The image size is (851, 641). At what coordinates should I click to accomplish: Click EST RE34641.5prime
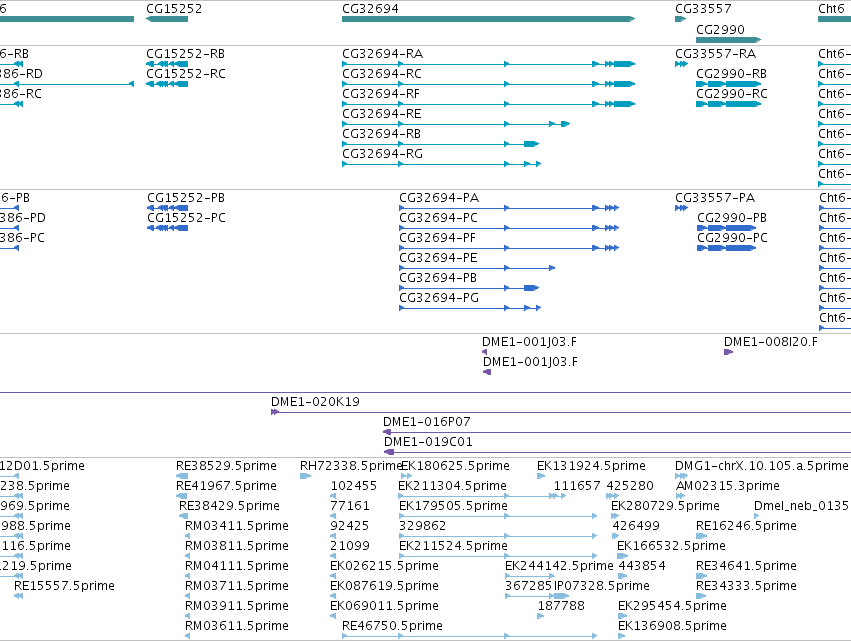pyautogui.click(x=746, y=567)
